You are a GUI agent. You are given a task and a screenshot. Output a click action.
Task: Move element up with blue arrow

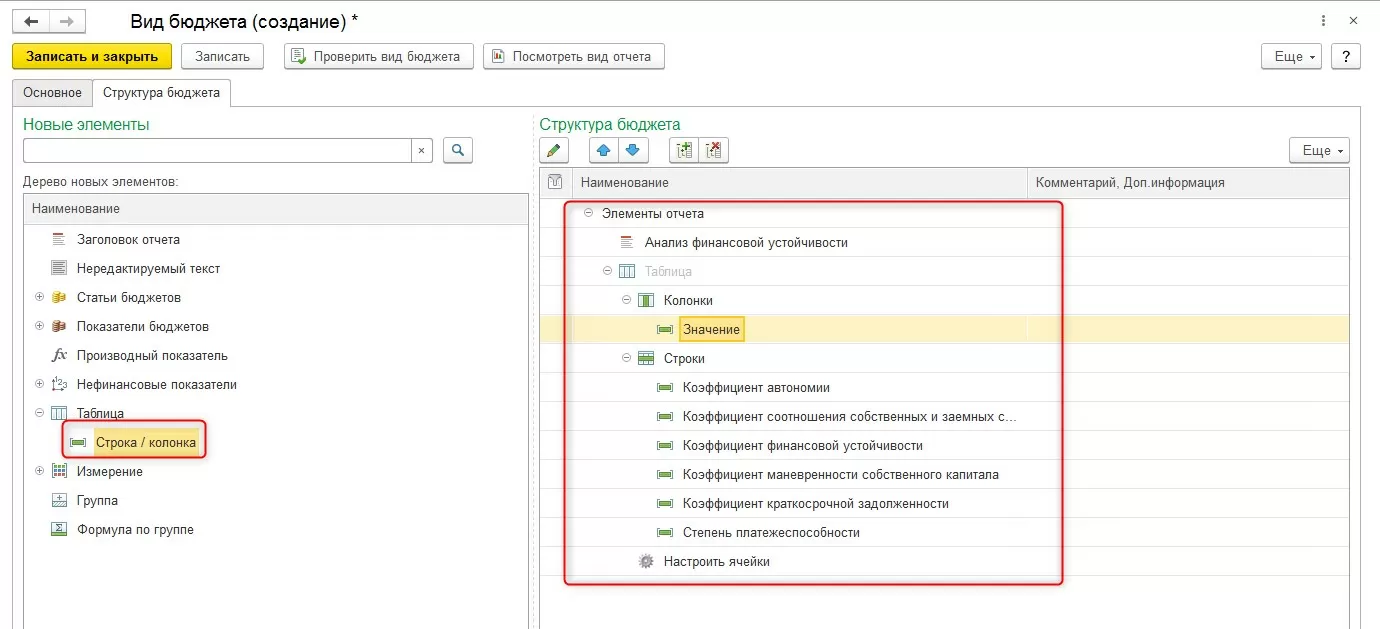coord(603,150)
